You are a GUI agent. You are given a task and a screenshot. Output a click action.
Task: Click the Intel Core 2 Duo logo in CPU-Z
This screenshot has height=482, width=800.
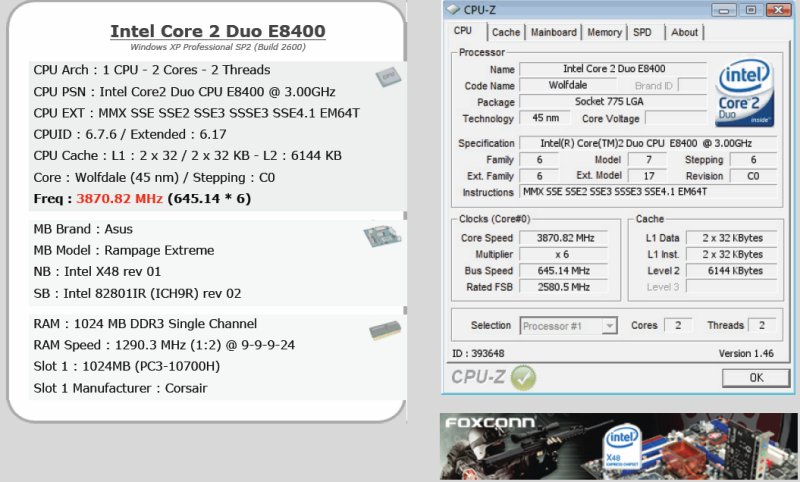click(745, 94)
